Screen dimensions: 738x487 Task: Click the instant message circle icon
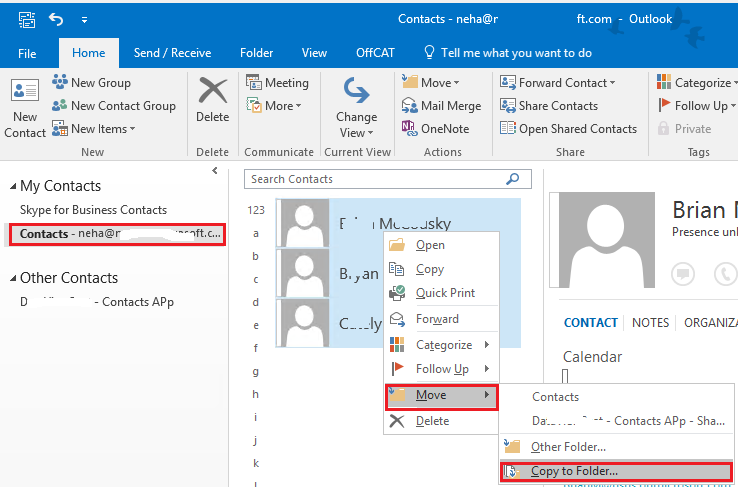(683, 274)
